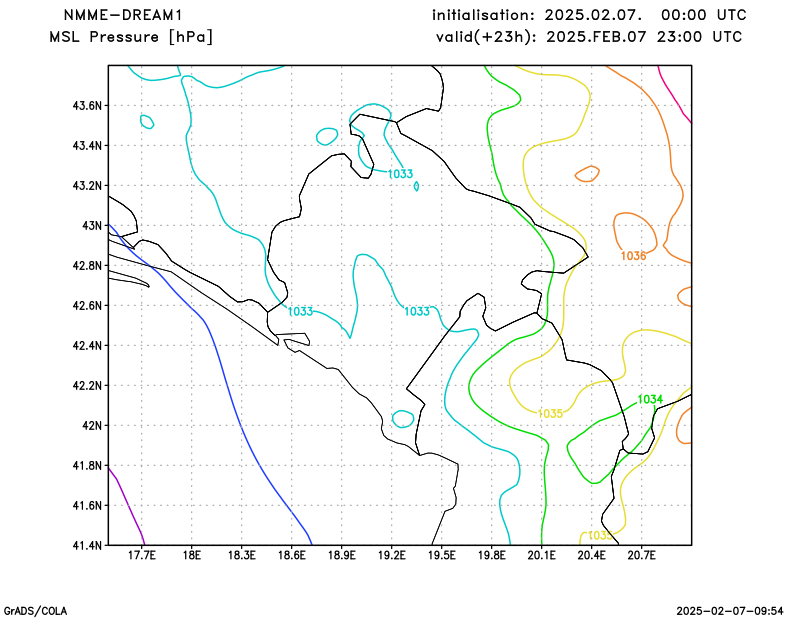800x618 pixels.
Task: Click the 18.3E longitude label
Action: pos(242,556)
